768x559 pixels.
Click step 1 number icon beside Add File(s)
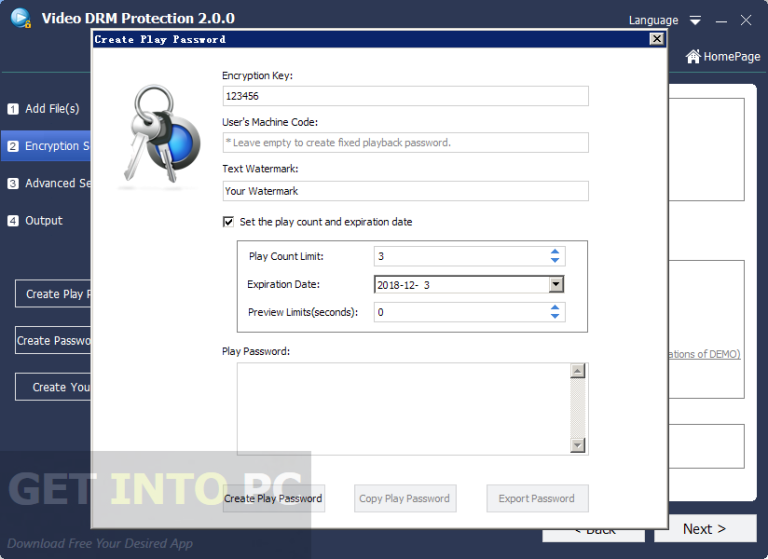pyautogui.click(x=13, y=109)
